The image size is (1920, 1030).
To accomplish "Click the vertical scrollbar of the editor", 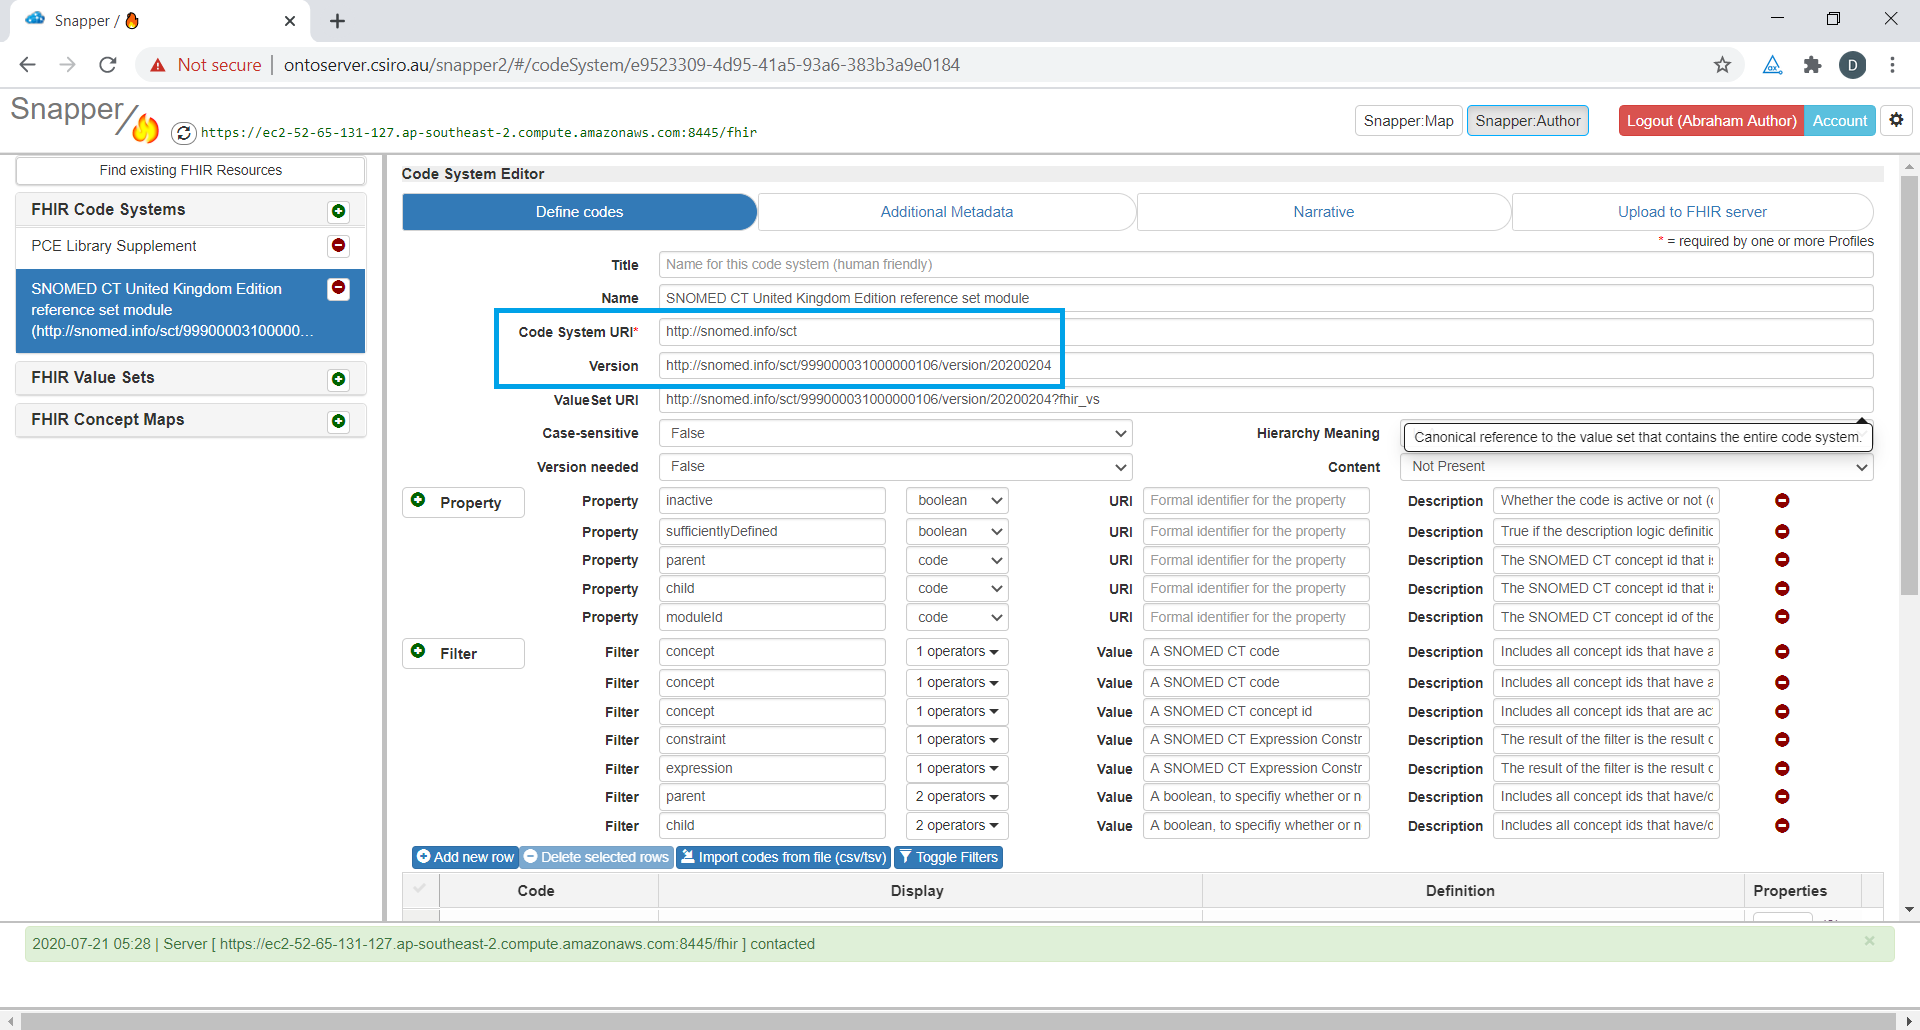I will click(x=1909, y=385).
